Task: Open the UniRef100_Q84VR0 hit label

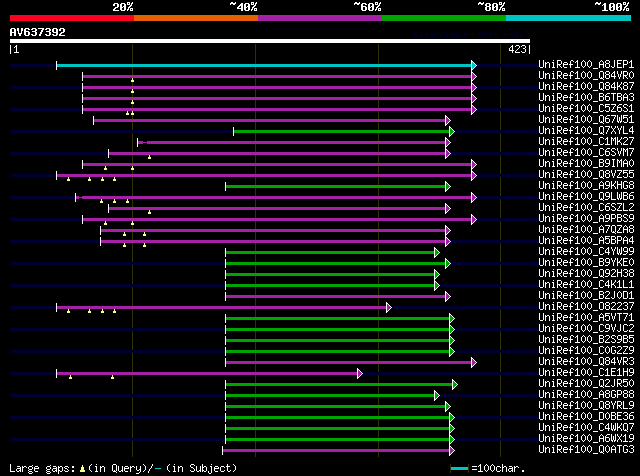Action: pyautogui.click(x=586, y=76)
